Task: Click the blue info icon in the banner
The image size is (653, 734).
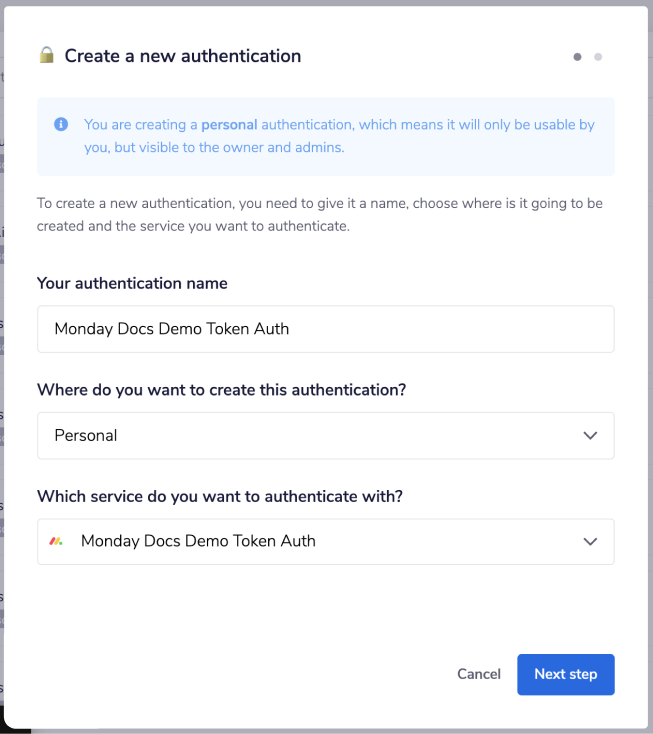Action: tap(61, 125)
